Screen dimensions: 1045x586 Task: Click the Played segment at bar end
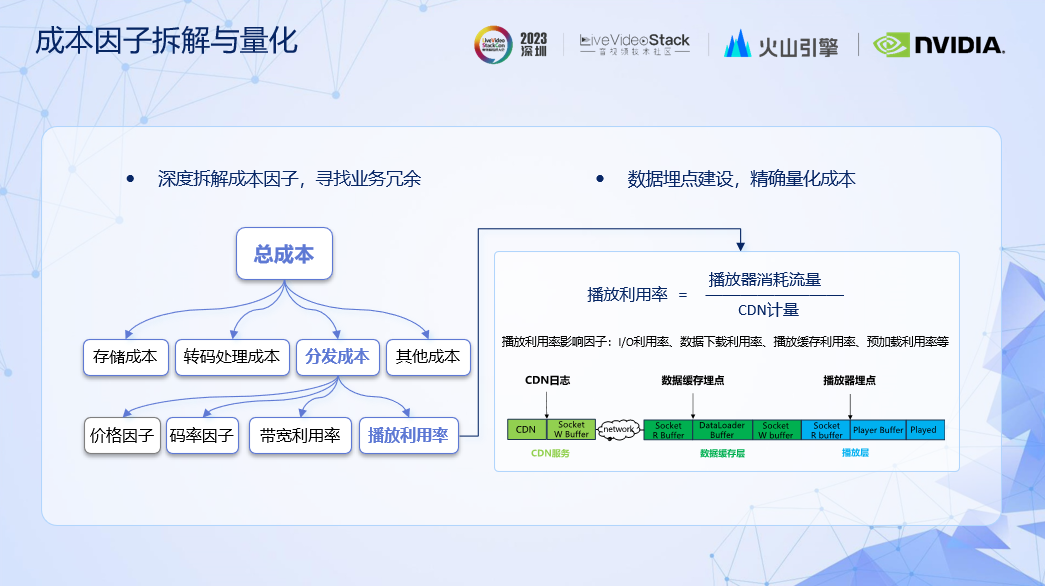coord(923,430)
